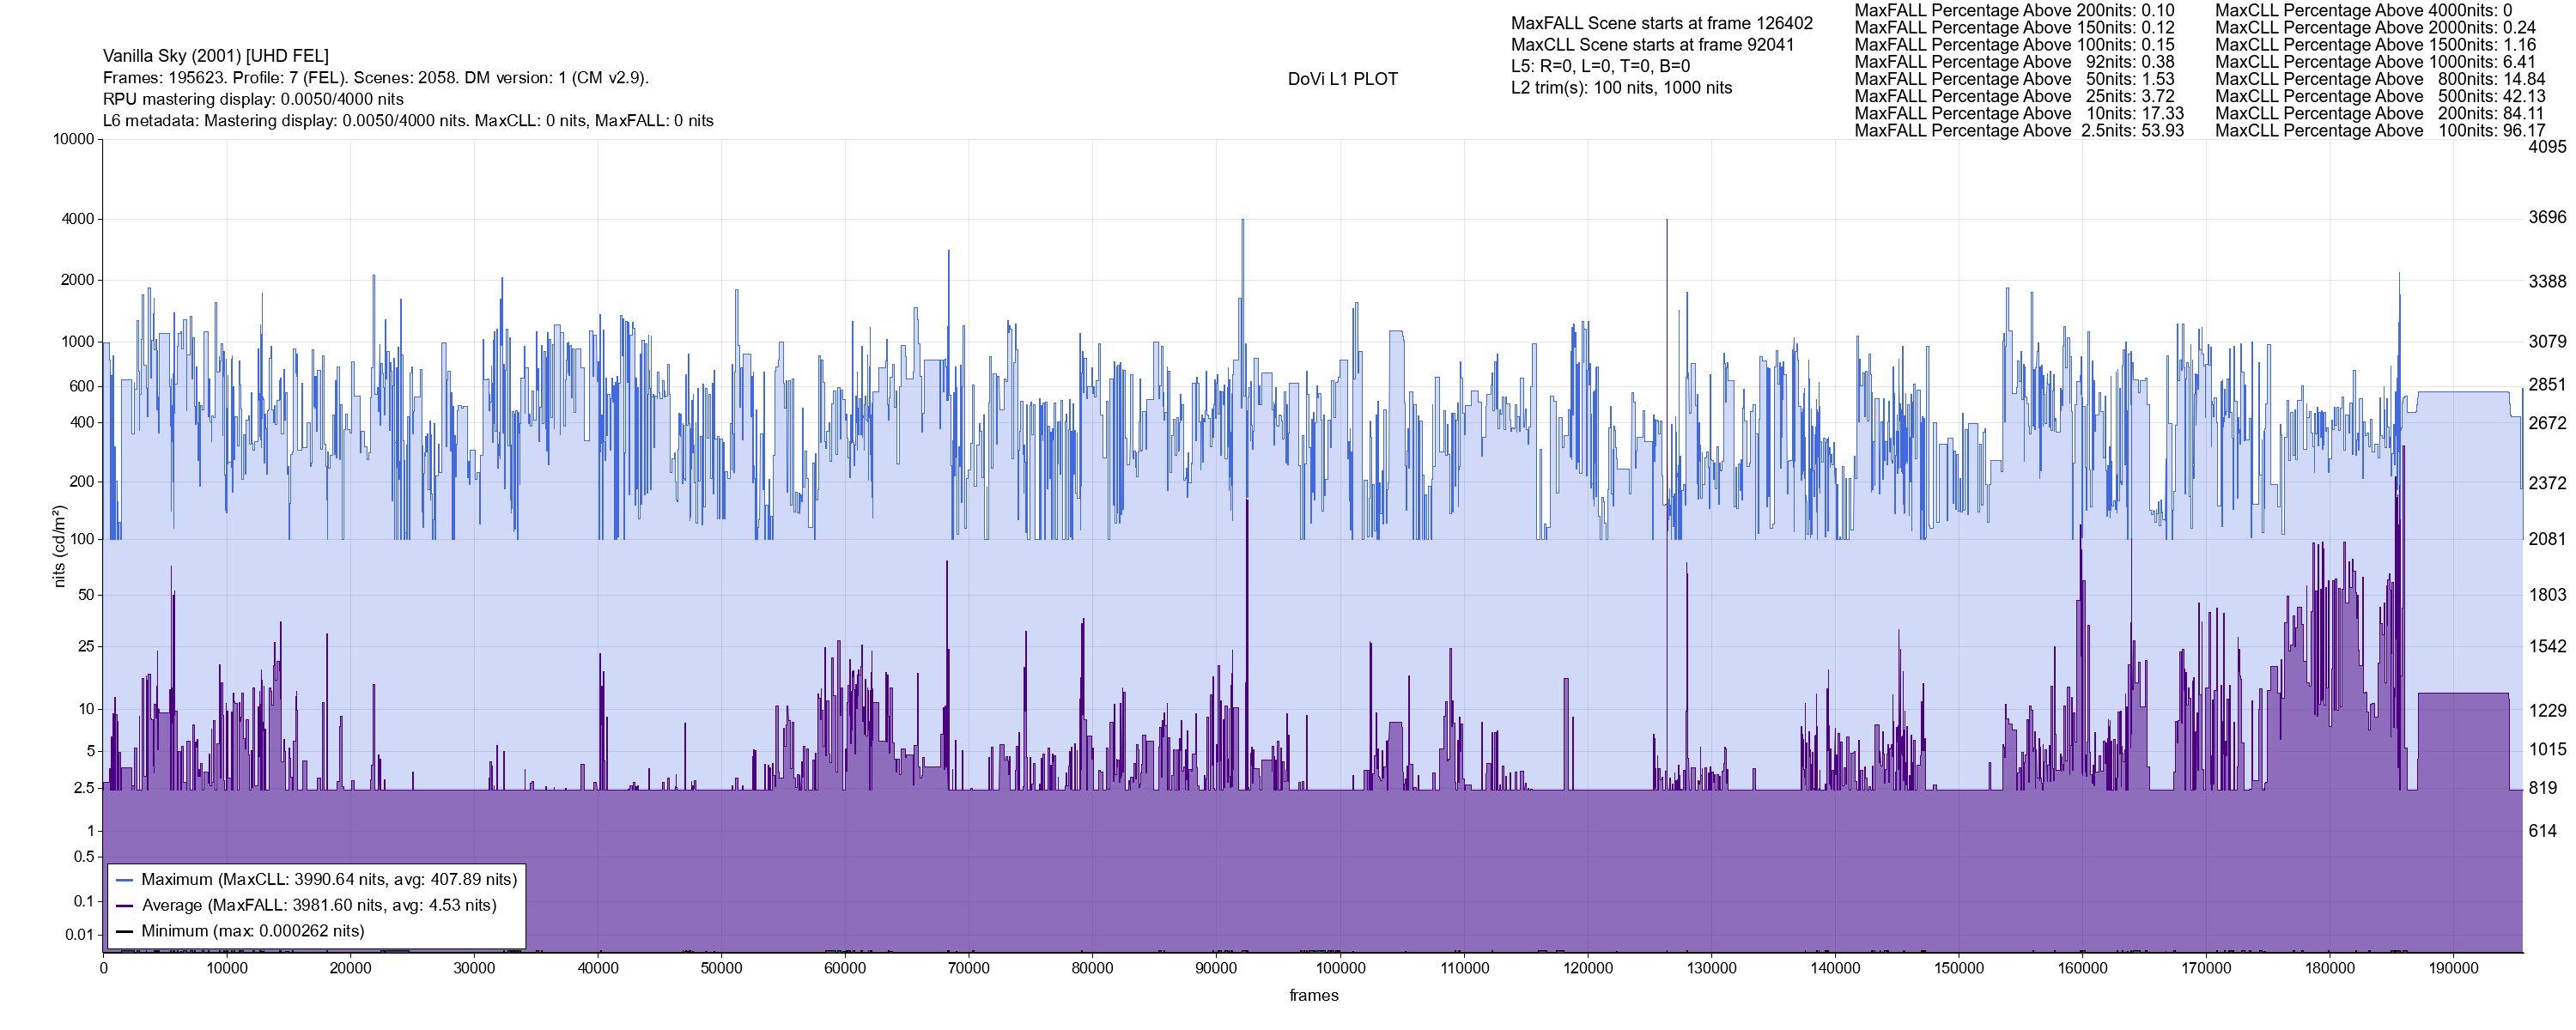Click the y-axis tick labeled 4000
The width and height of the screenshot is (2576, 1030).
[78, 219]
